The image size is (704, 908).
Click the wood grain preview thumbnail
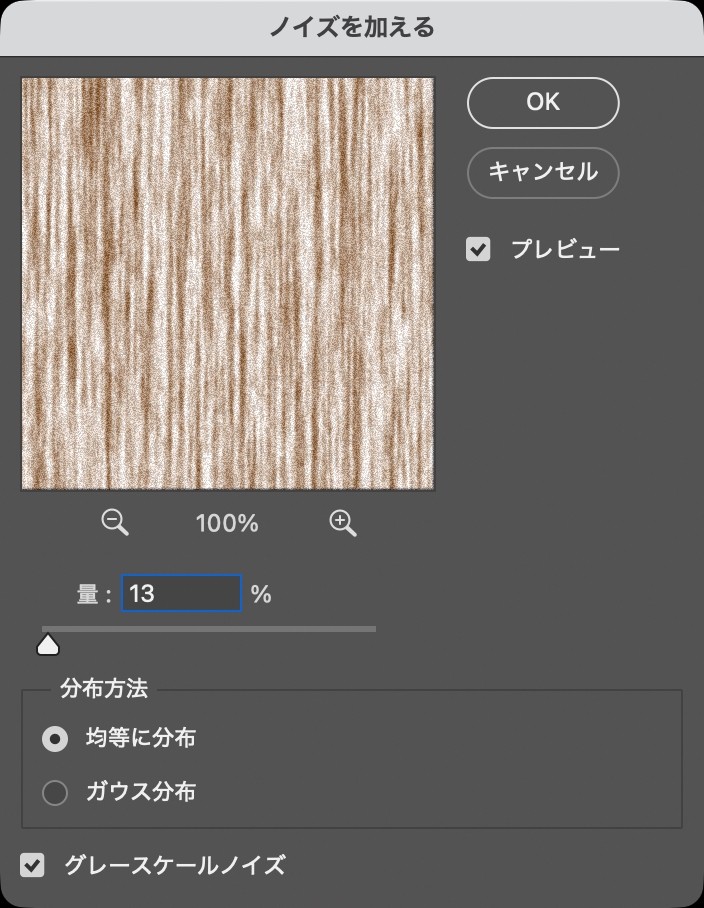click(x=228, y=284)
